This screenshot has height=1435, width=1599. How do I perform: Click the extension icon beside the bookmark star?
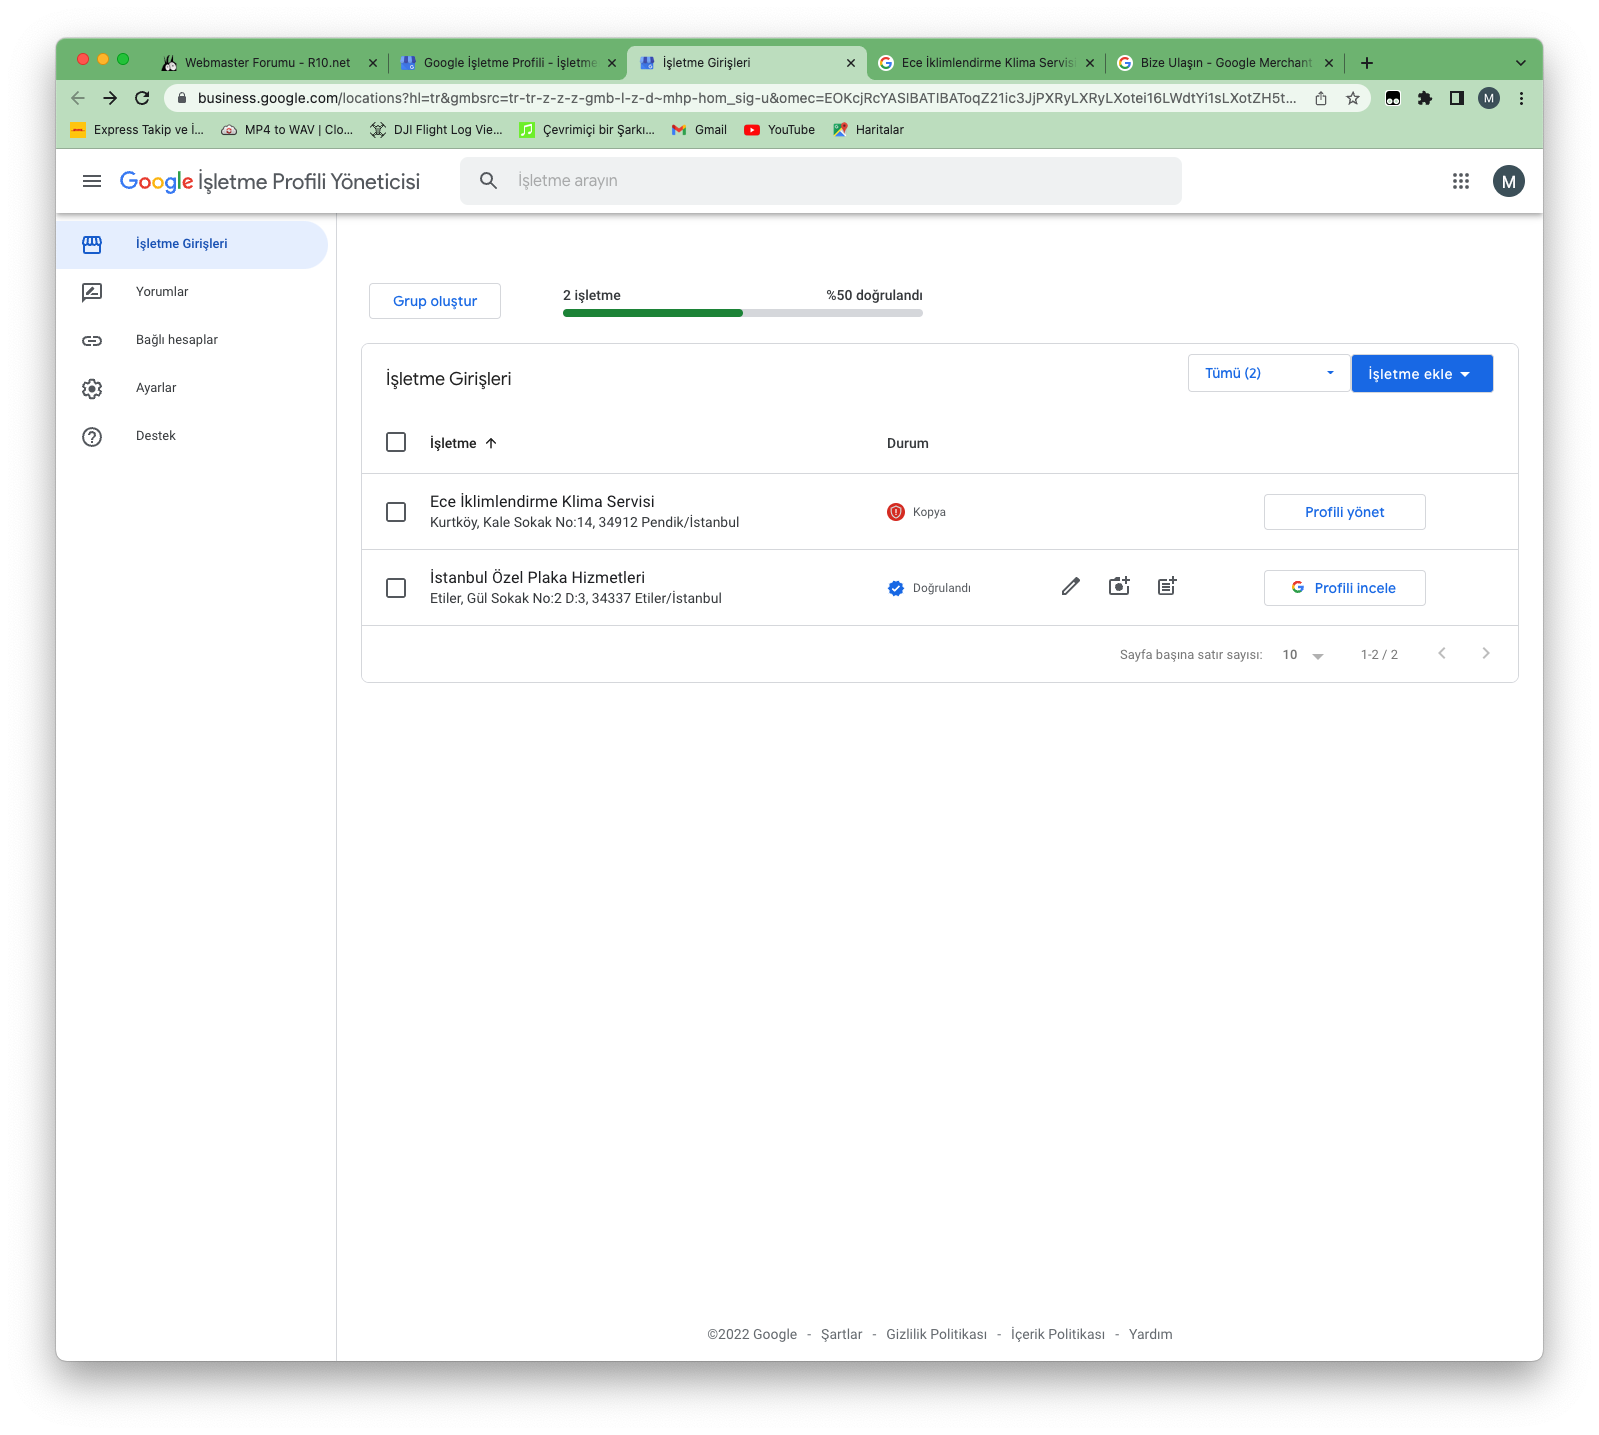coord(1393,98)
